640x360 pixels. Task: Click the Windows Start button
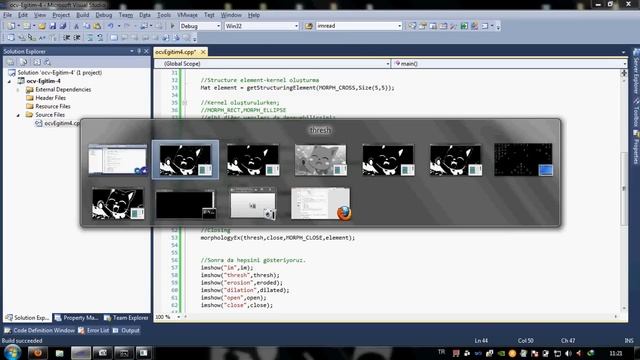click(x=12, y=352)
